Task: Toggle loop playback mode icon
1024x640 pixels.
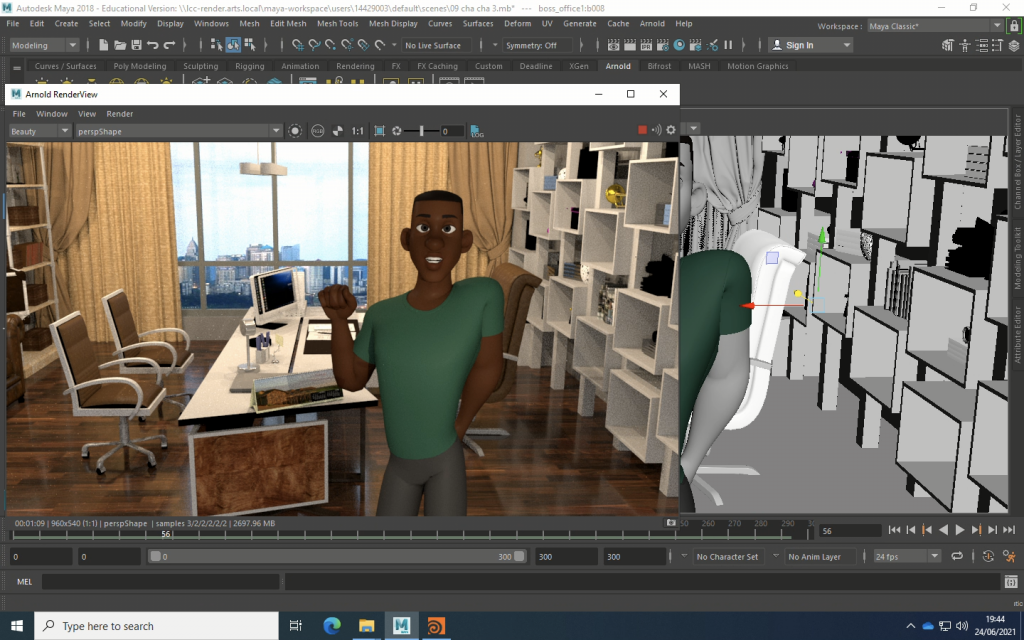Action: click(957, 556)
